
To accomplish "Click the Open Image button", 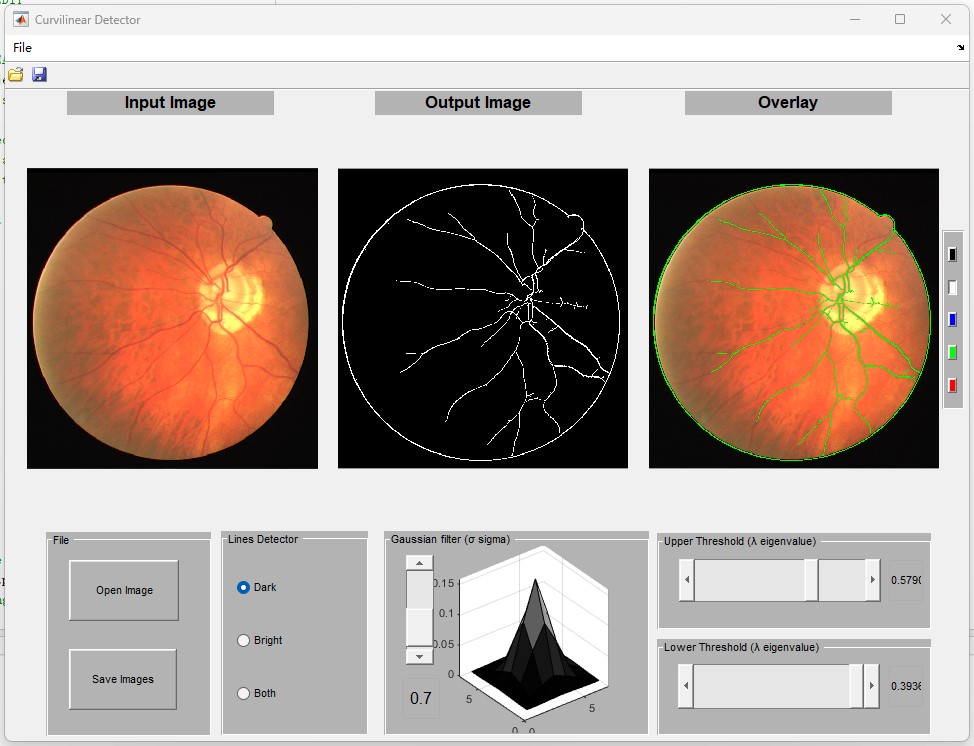I will click(124, 590).
